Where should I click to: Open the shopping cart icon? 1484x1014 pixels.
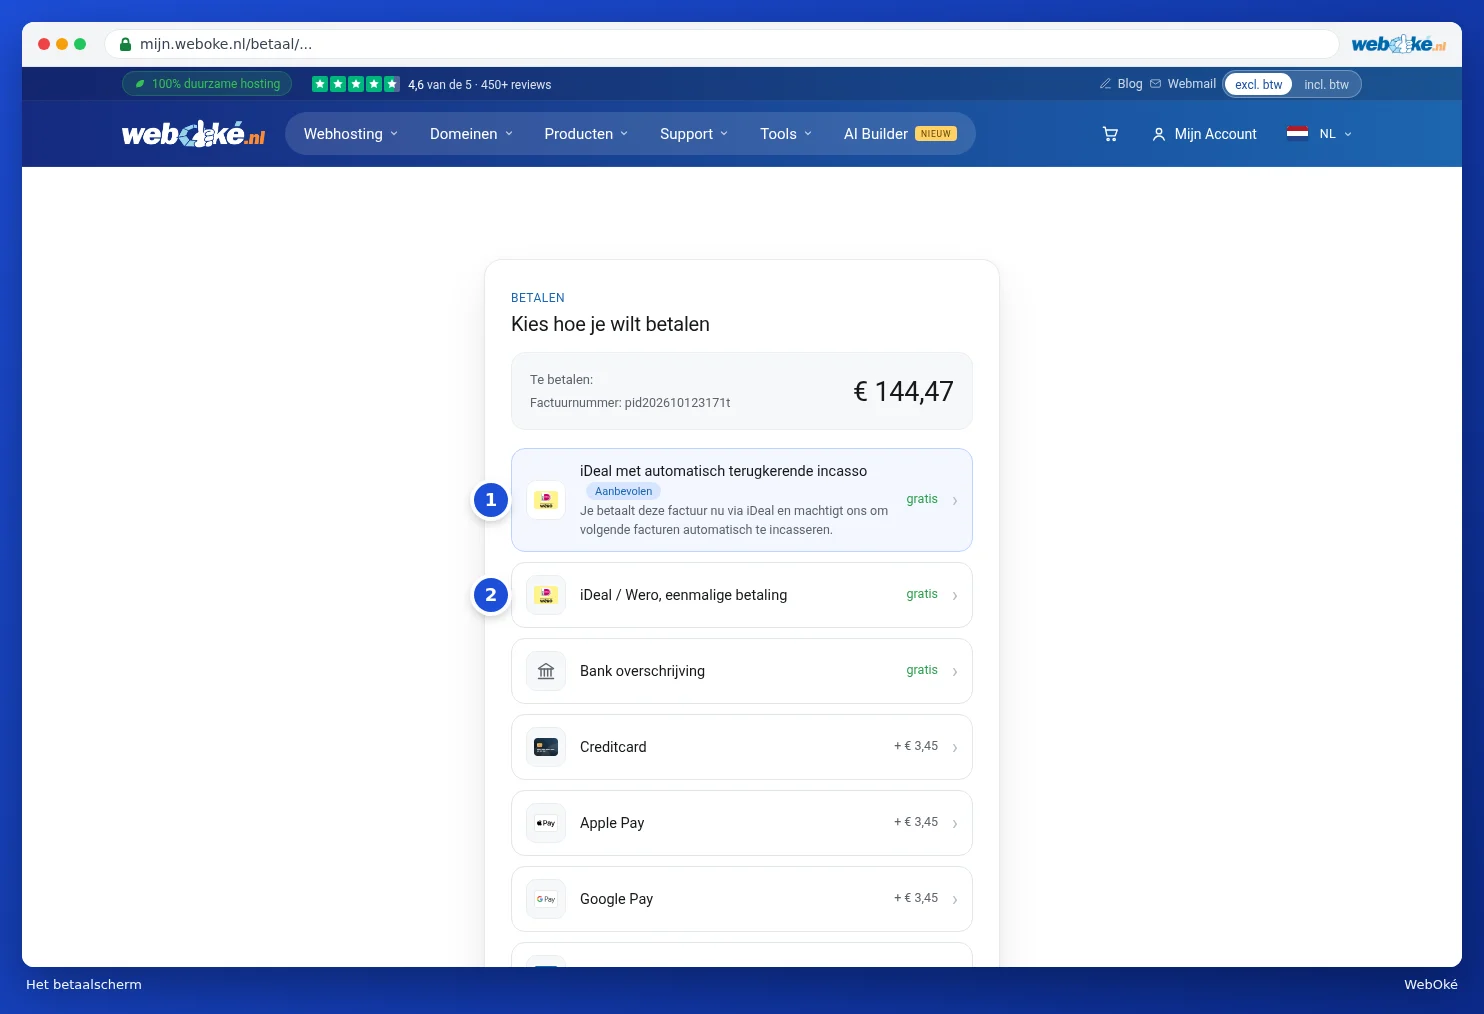[x=1110, y=134]
